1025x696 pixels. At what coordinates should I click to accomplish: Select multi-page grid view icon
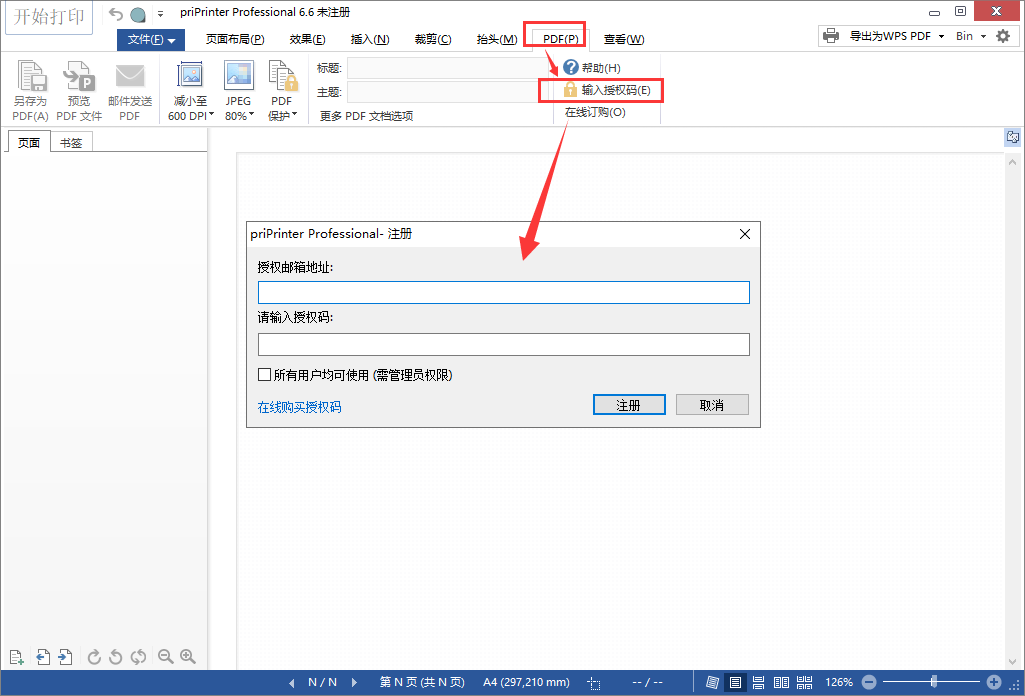point(805,683)
